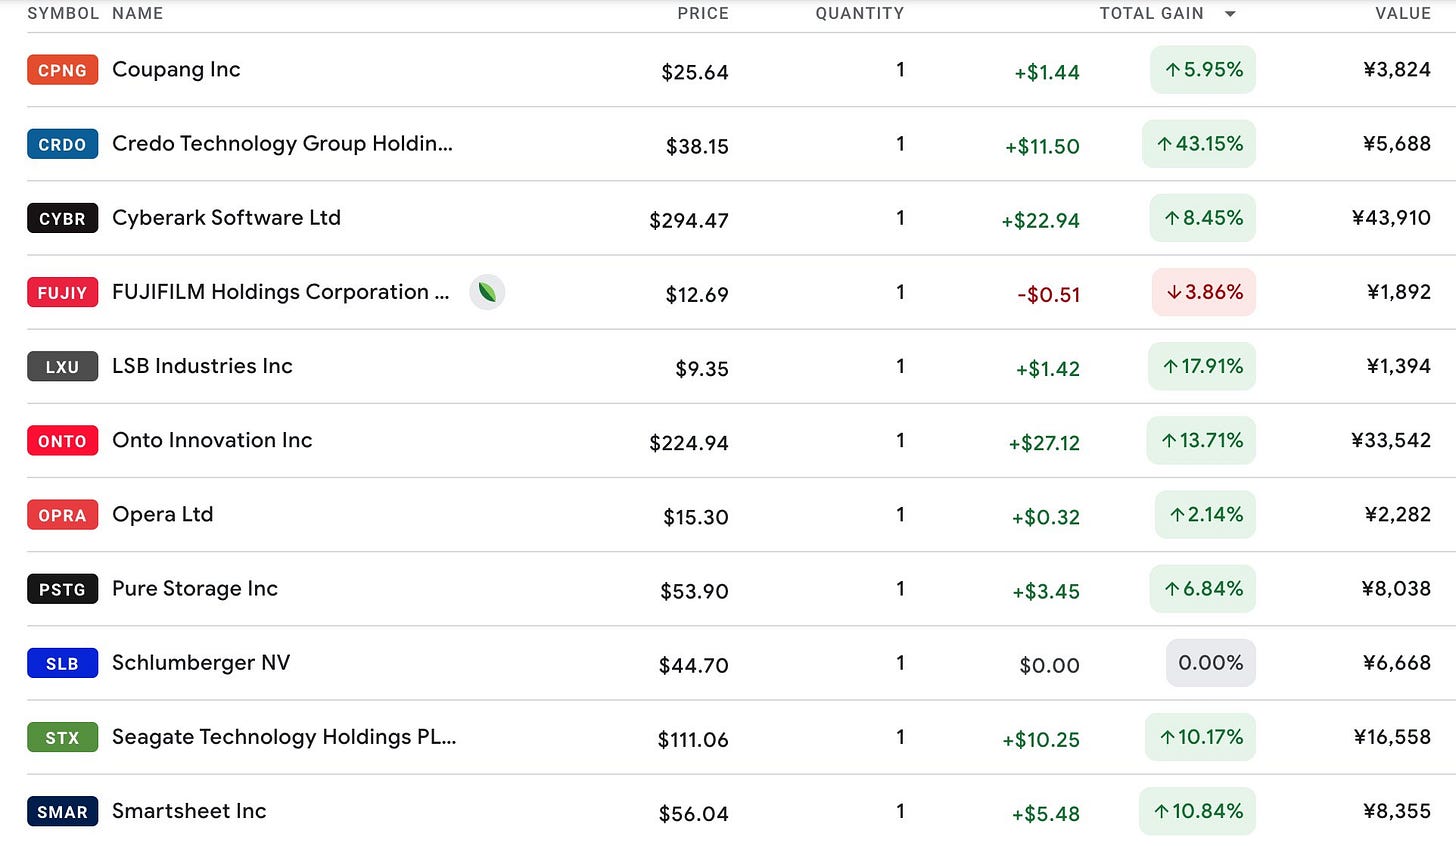Click the -$0.51 loss for FUJIFILM
Image resolution: width=1456 pixels, height=846 pixels.
point(1048,294)
